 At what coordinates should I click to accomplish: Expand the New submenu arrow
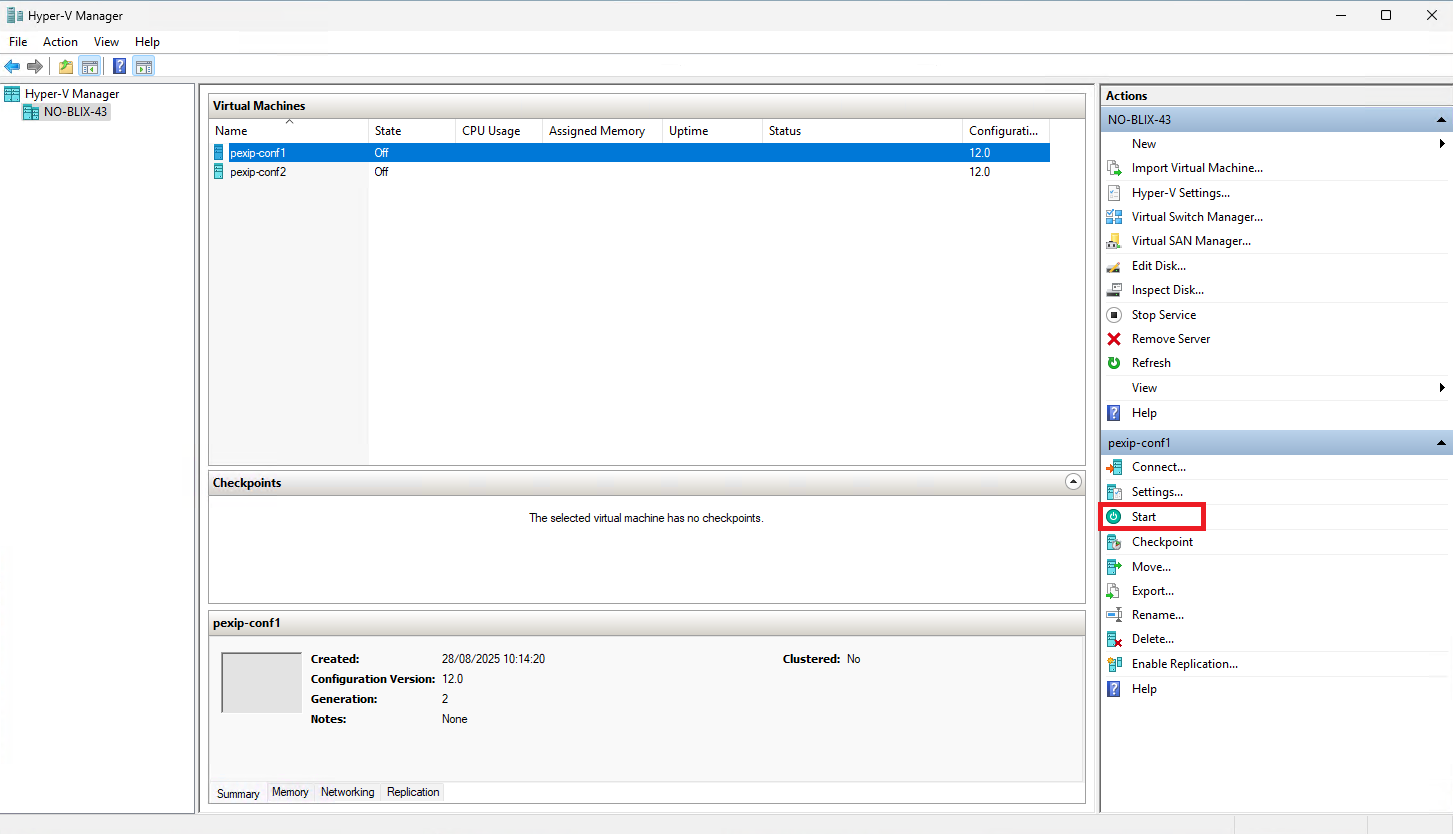[1442, 144]
